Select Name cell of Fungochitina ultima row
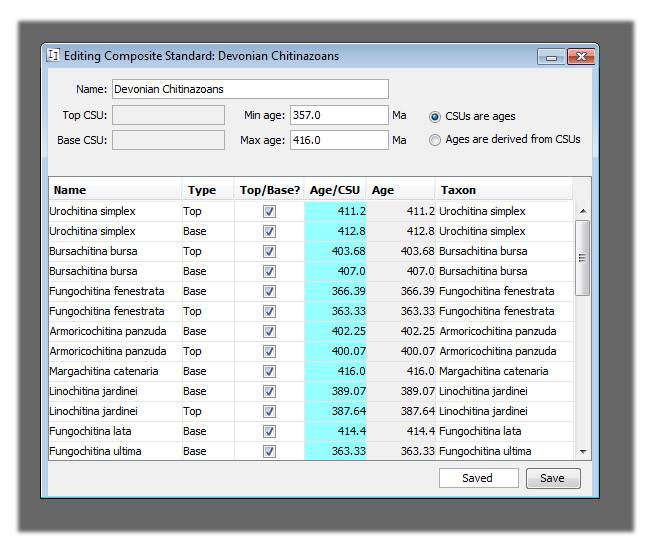652x550 pixels. (x=115, y=451)
